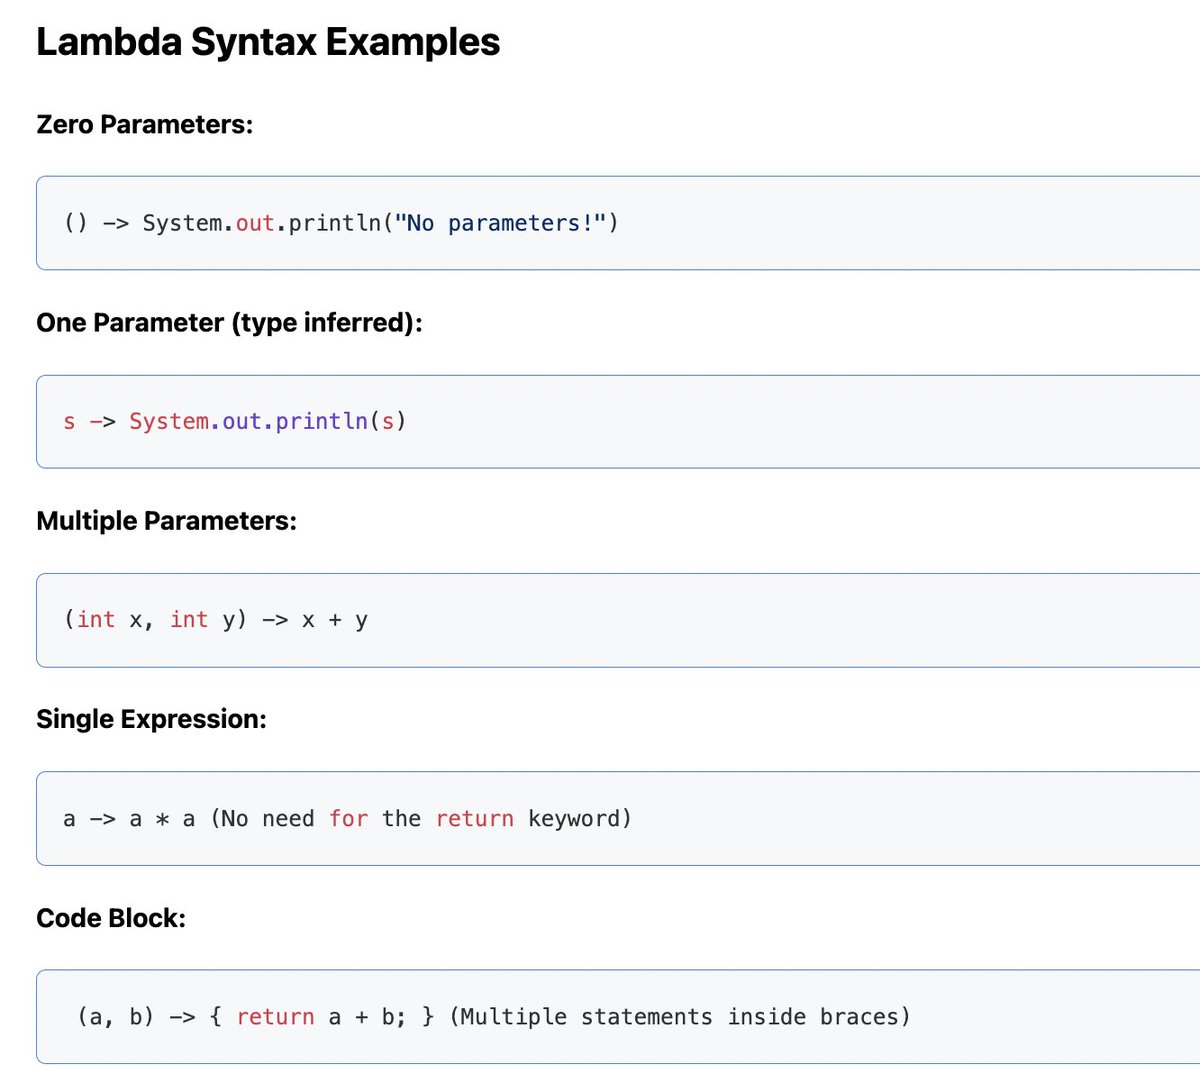Image resolution: width=1200 pixels, height=1092 pixels.
Task: Click the zero parameters code block
Action: click(x=600, y=222)
